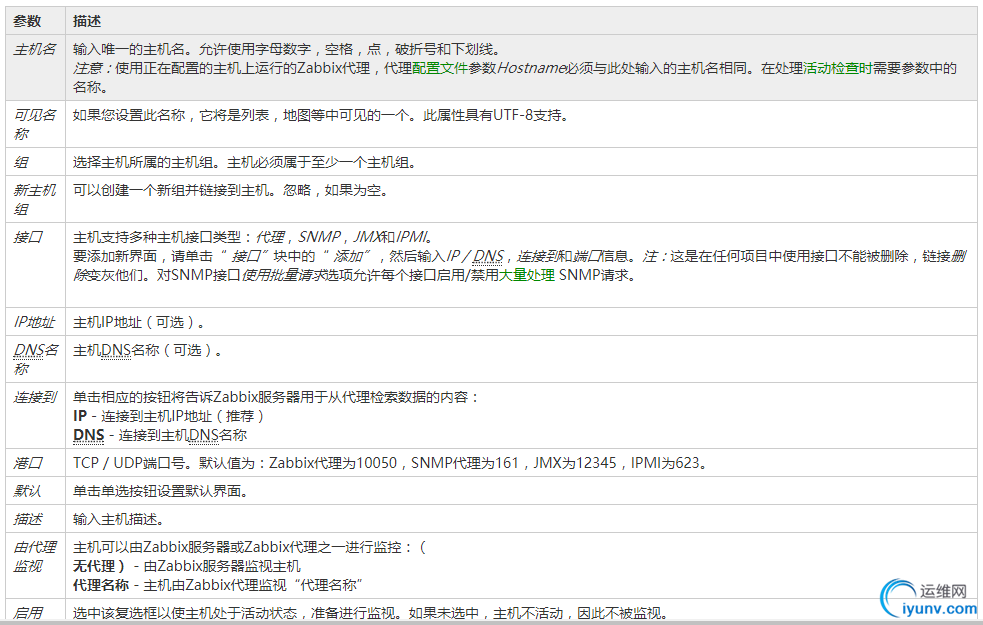
Task: Click the 主机名 parameter cell
Action: (x=34, y=47)
